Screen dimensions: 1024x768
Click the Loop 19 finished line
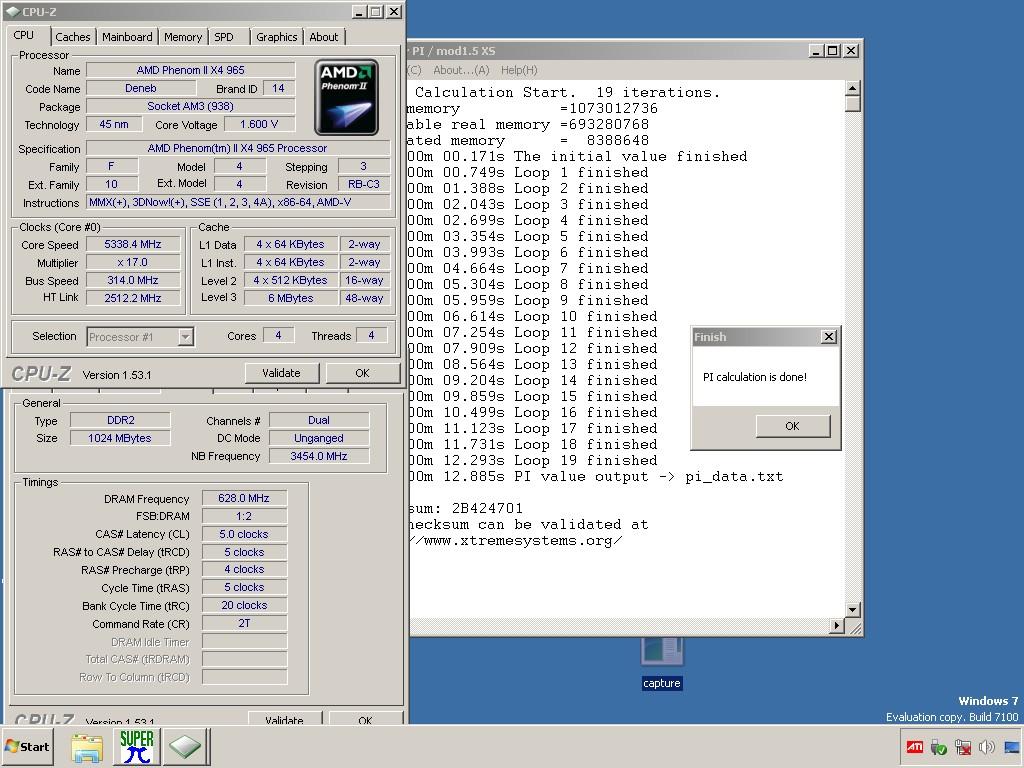pyautogui.click(x=534, y=460)
